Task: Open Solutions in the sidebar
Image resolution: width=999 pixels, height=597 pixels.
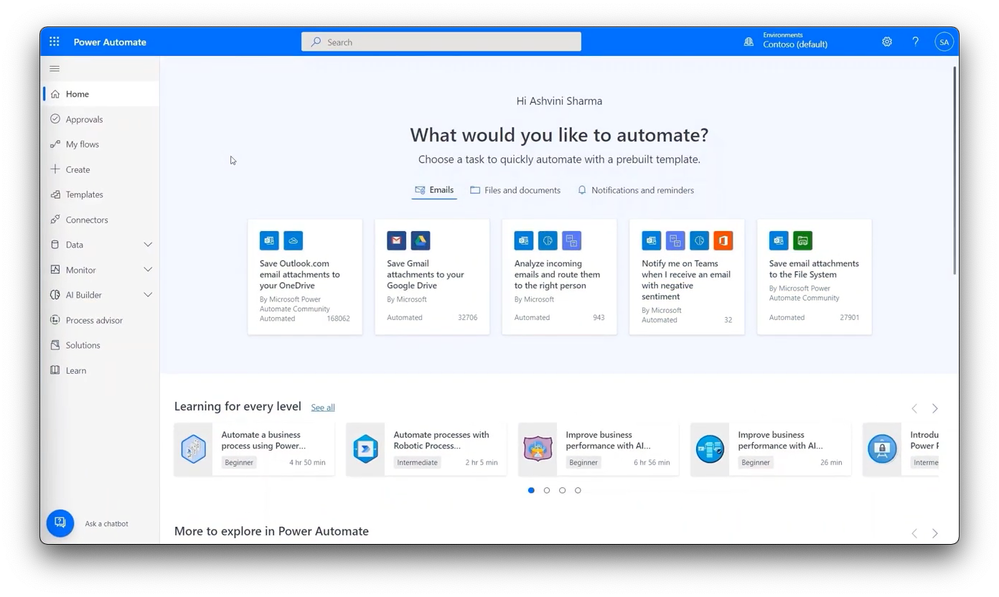Action: pyautogui.click(x=101, y=345)
